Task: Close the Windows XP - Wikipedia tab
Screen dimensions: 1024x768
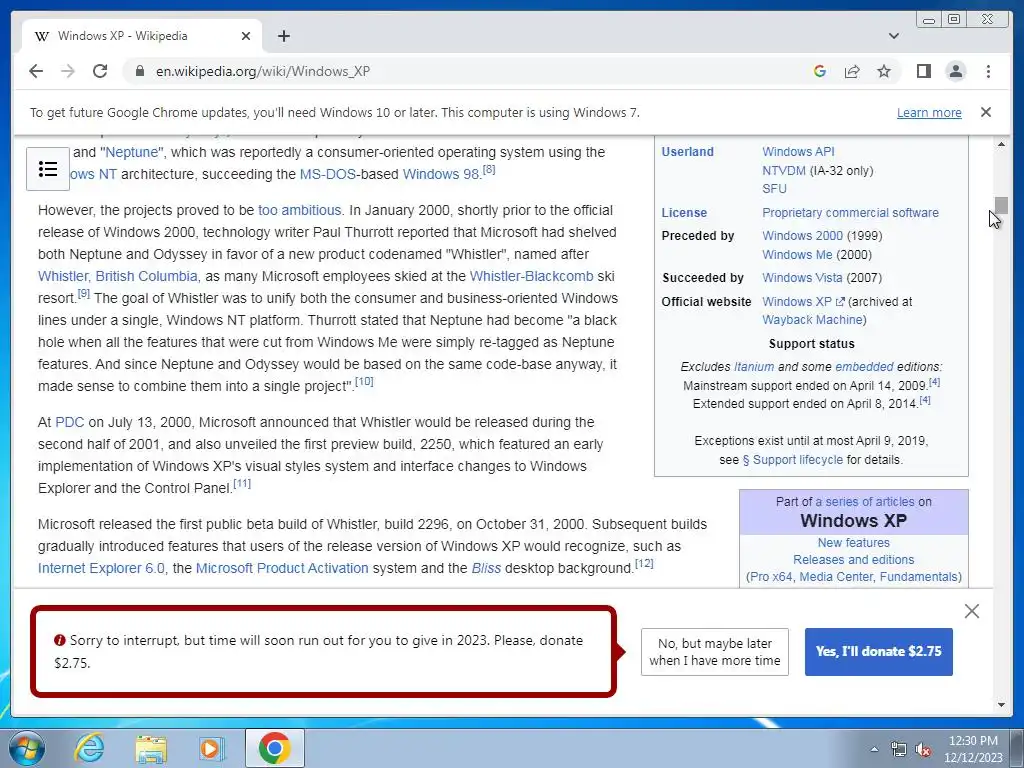Action: tap(246, 36)
